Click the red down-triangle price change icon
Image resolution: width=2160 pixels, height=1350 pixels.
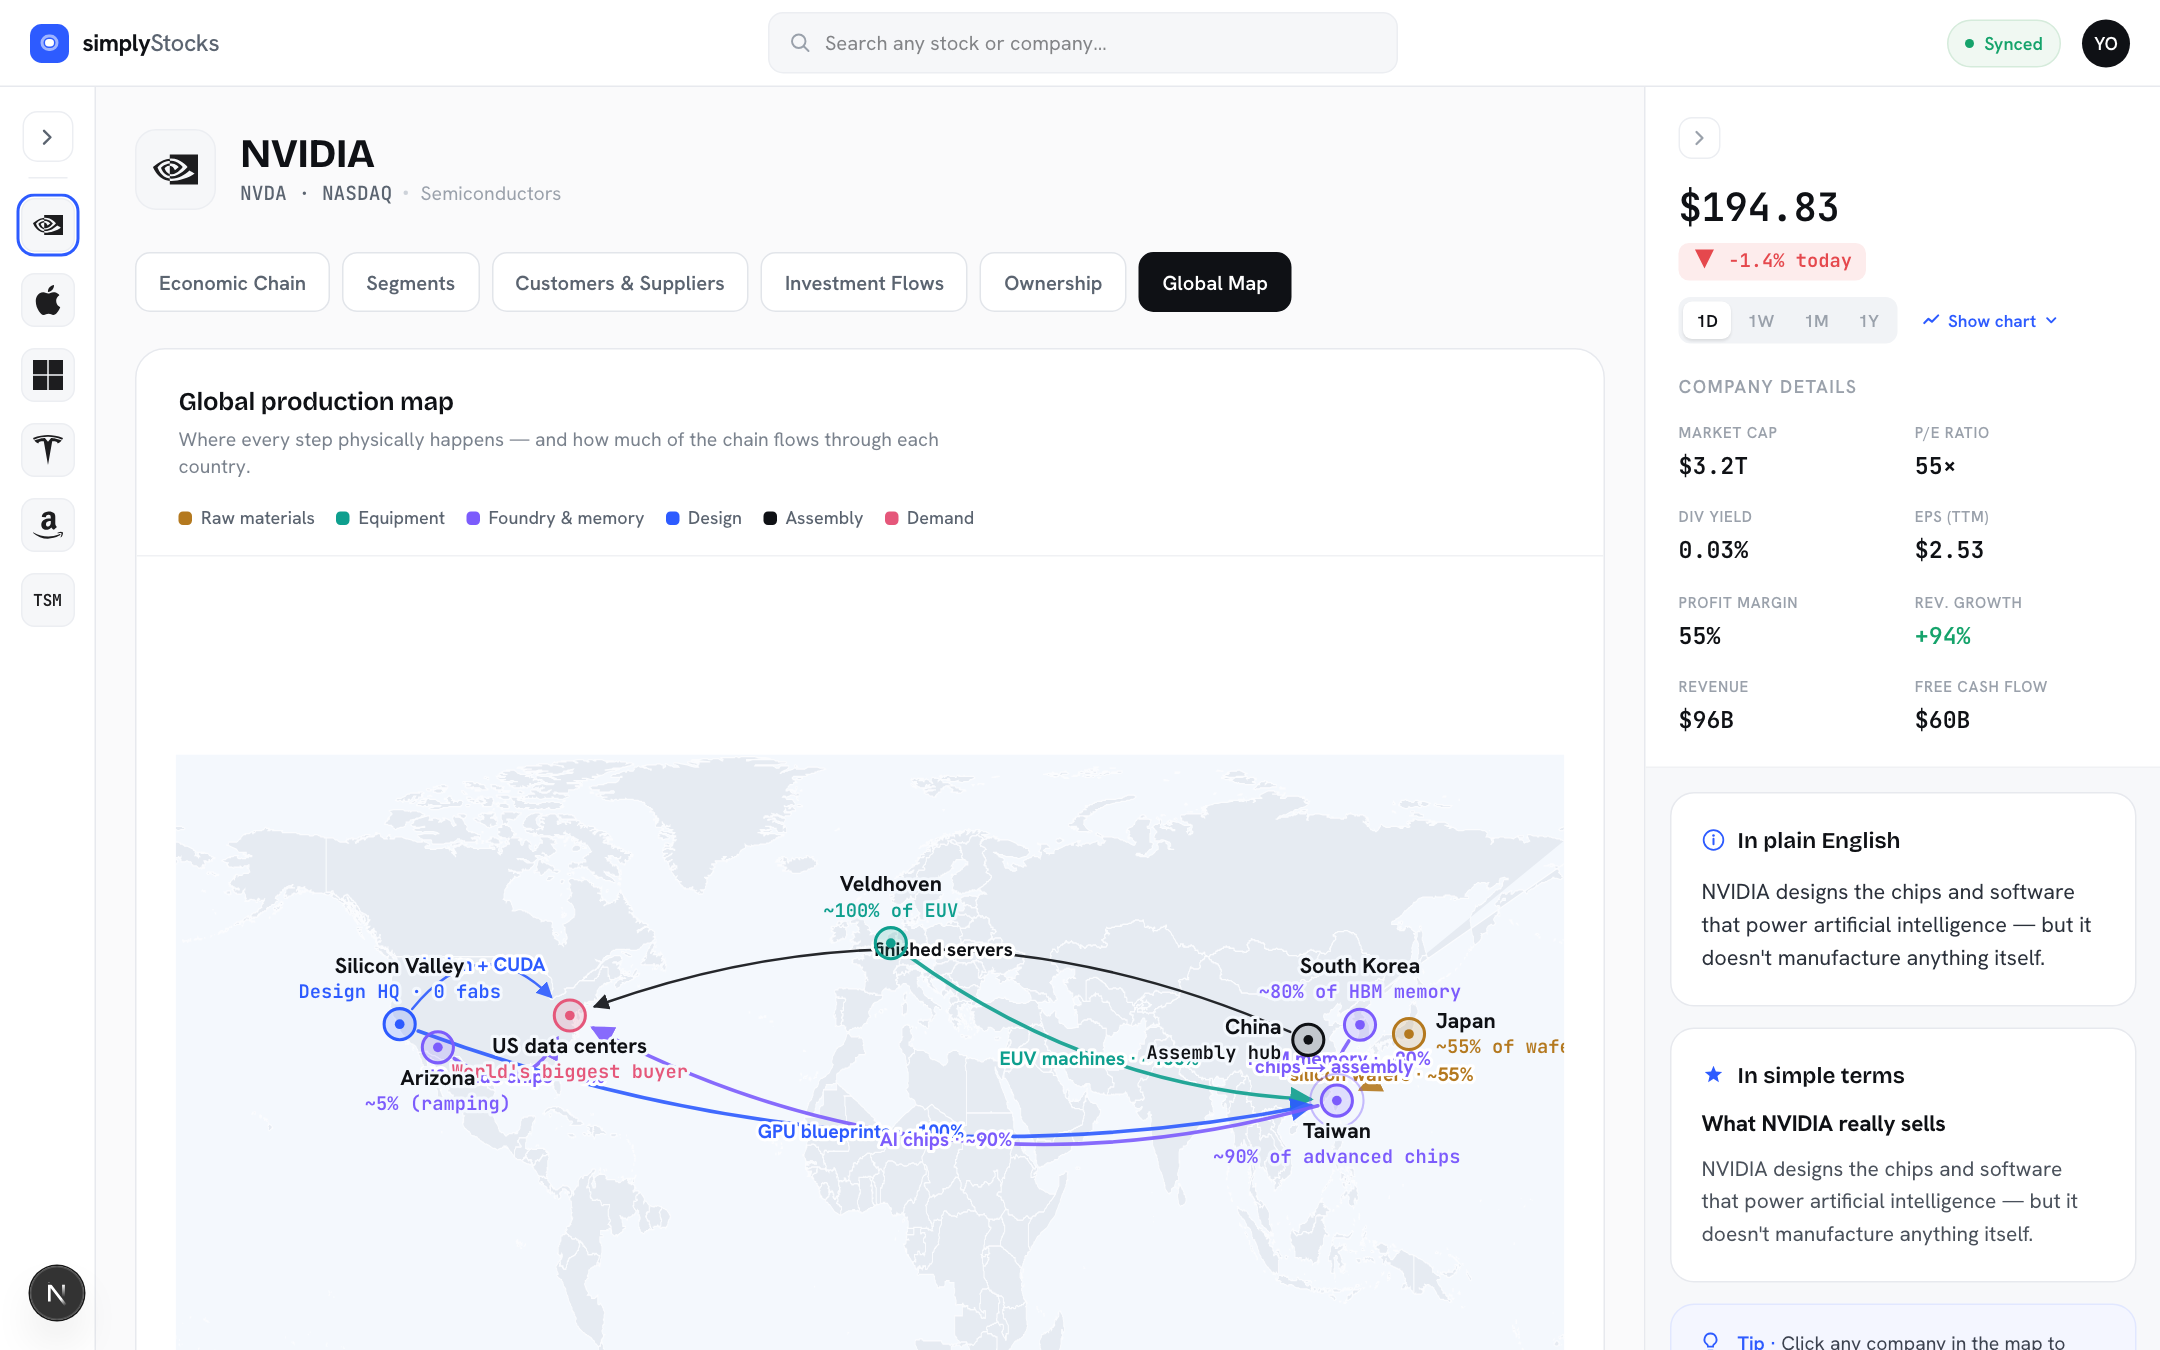pos(1705,259)
